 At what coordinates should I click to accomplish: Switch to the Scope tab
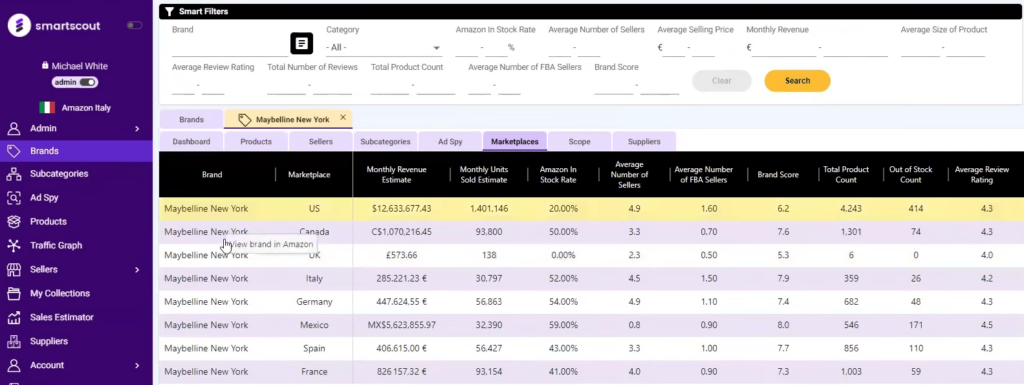pos(579,142)
